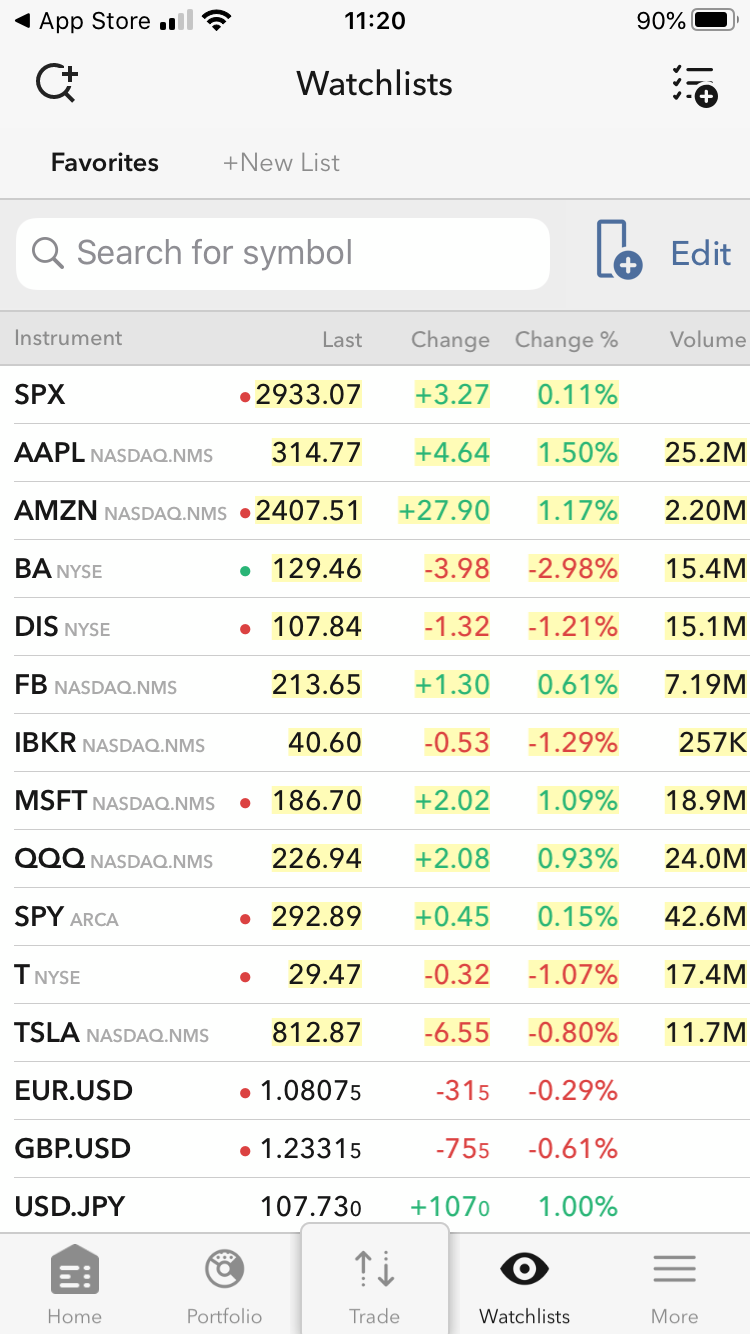Open the EUR.USD currency pair row
The image size is (750, 1334).
click(74, 1091)
